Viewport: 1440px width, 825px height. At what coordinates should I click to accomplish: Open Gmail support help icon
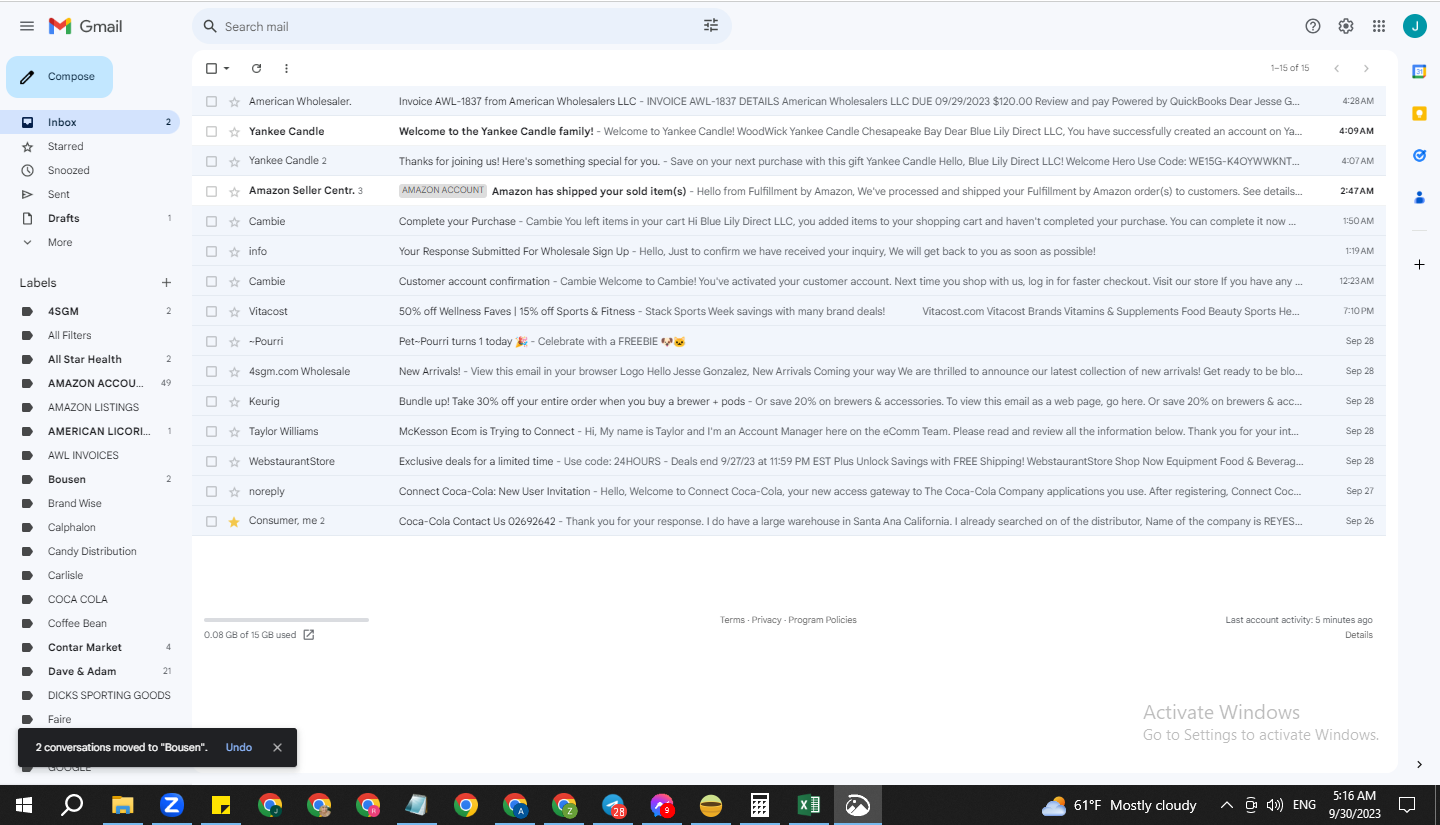[x=1313, y=26]
